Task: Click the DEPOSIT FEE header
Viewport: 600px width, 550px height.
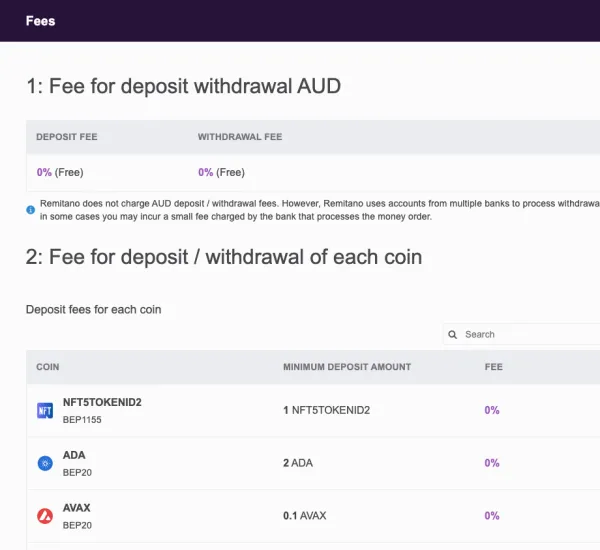Action: 67,137
